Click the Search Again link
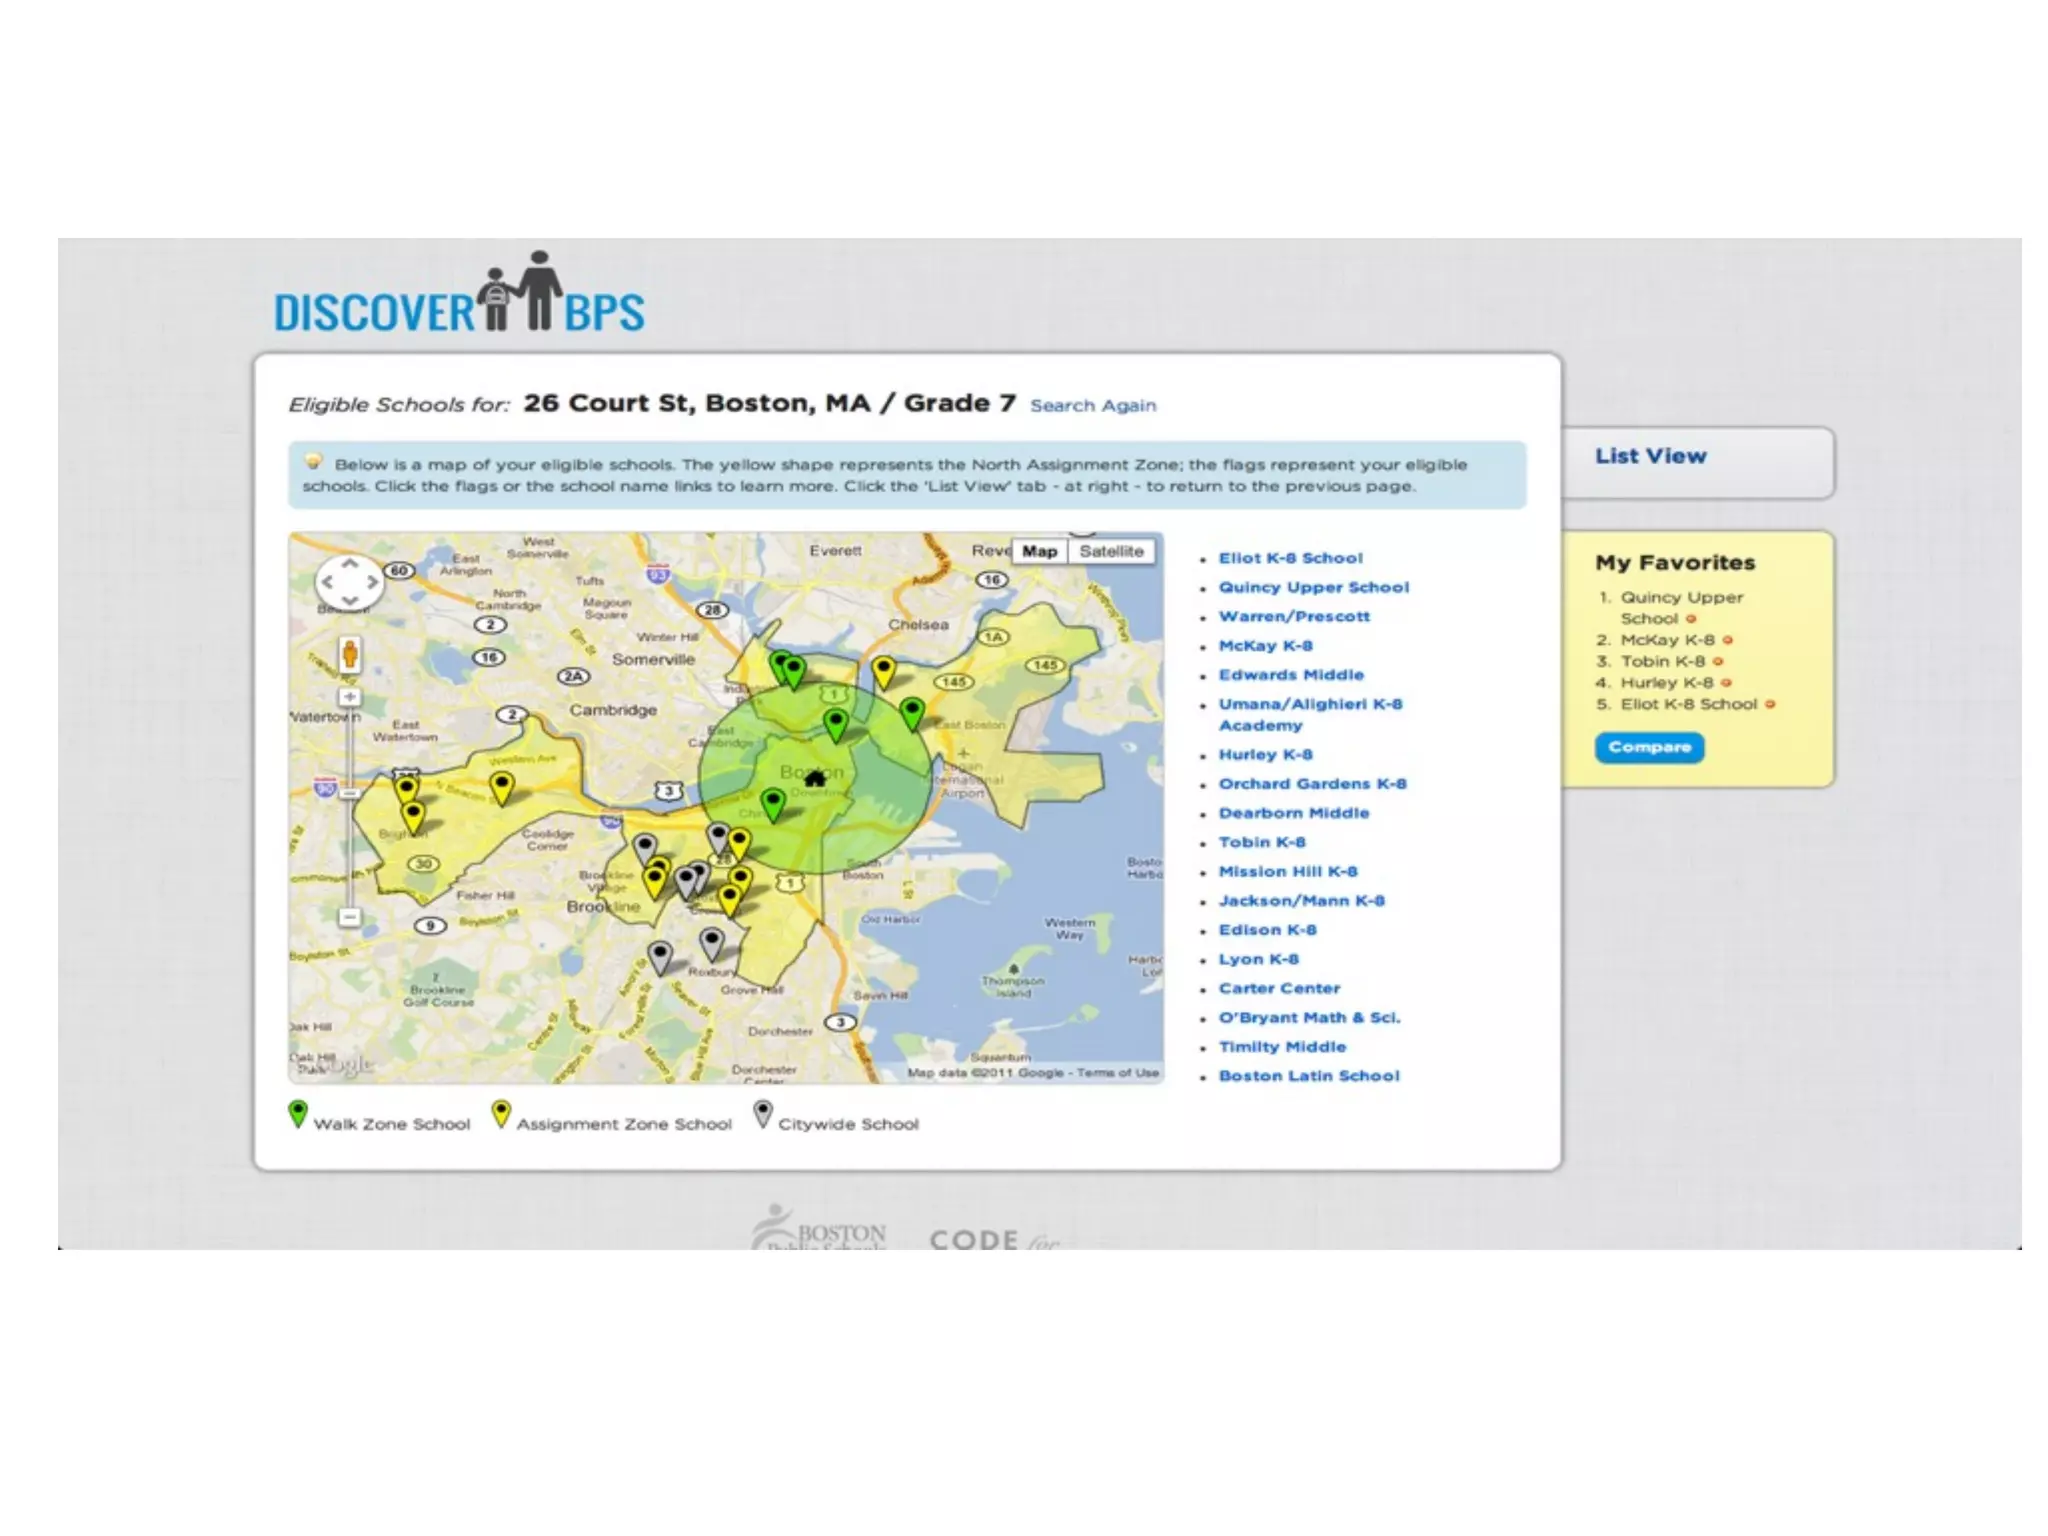Image resolution: width=2048 pixels, height=1536 pixels. point(1093,405)
